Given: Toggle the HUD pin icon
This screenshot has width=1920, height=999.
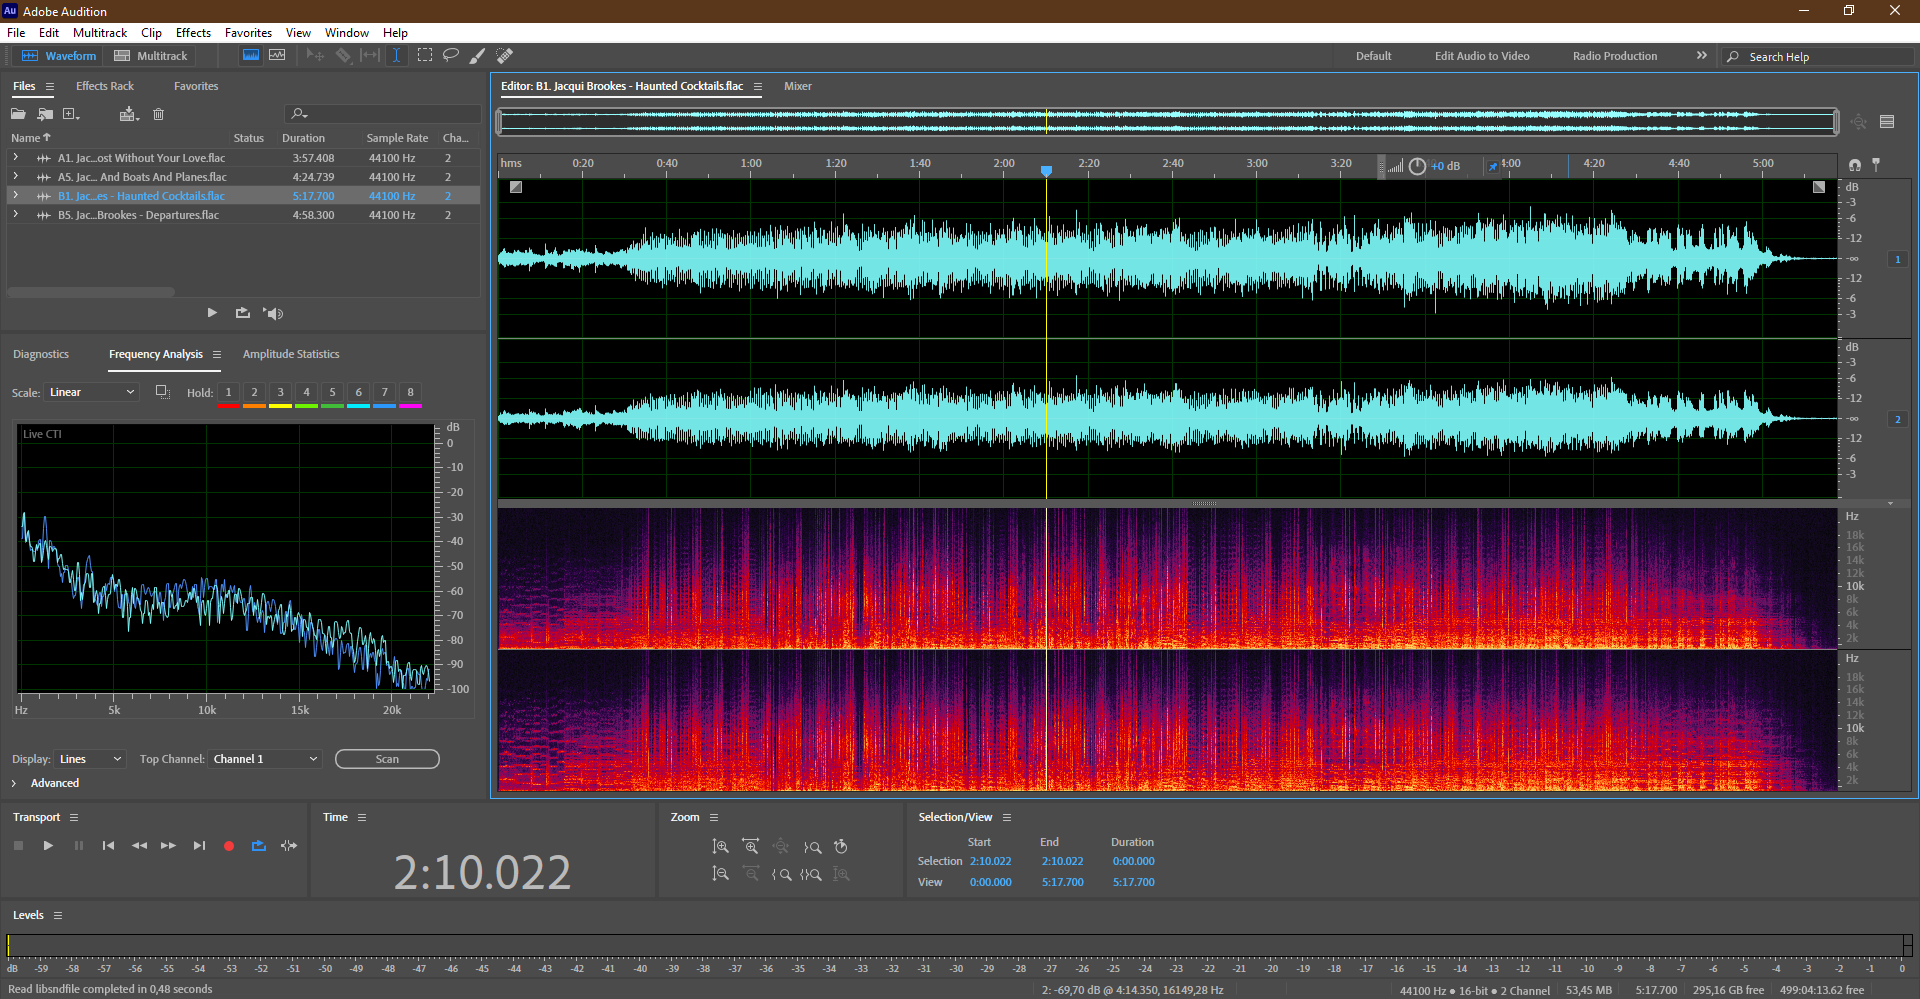Looking at the screenshot, I should pyautogui.click(x=1493, y=166).
